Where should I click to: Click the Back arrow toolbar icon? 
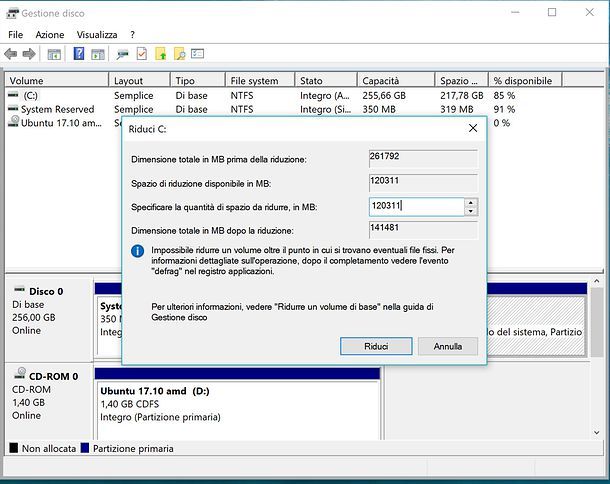click(x=11, y=53)
